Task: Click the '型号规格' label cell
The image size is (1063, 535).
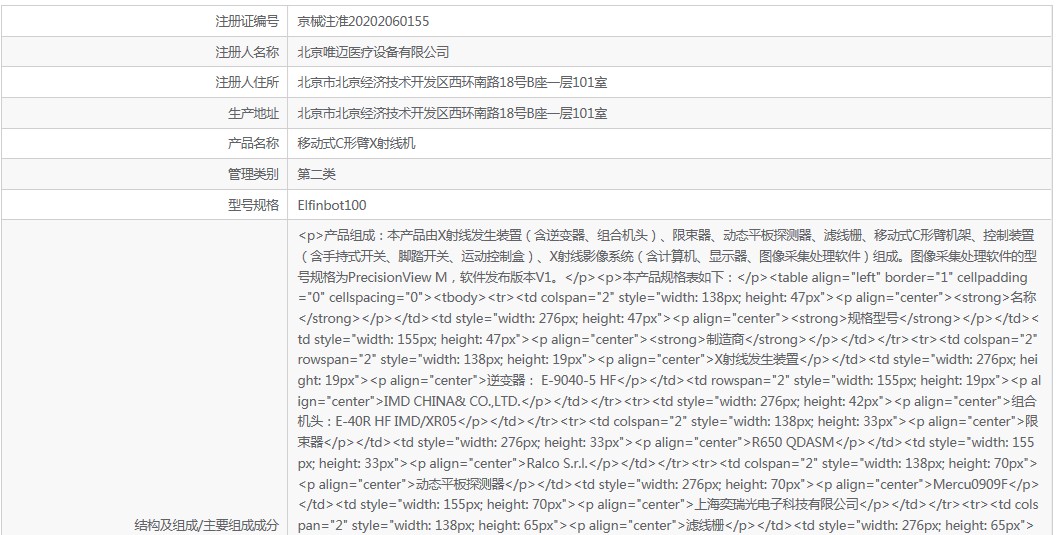Action: 144,204
